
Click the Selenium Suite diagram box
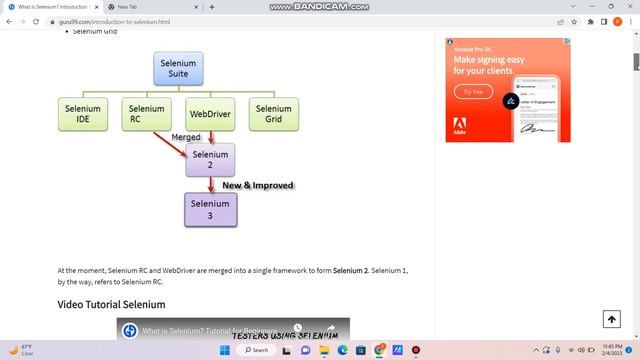tap(178, 69)
